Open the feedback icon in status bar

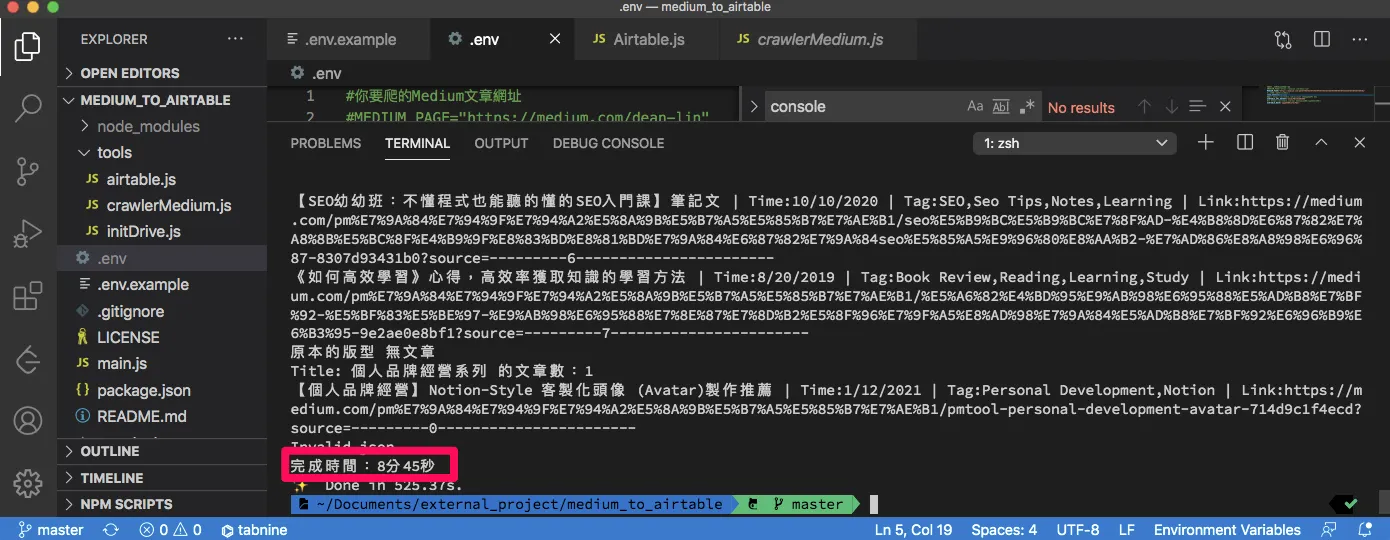tap(1329, 530)
